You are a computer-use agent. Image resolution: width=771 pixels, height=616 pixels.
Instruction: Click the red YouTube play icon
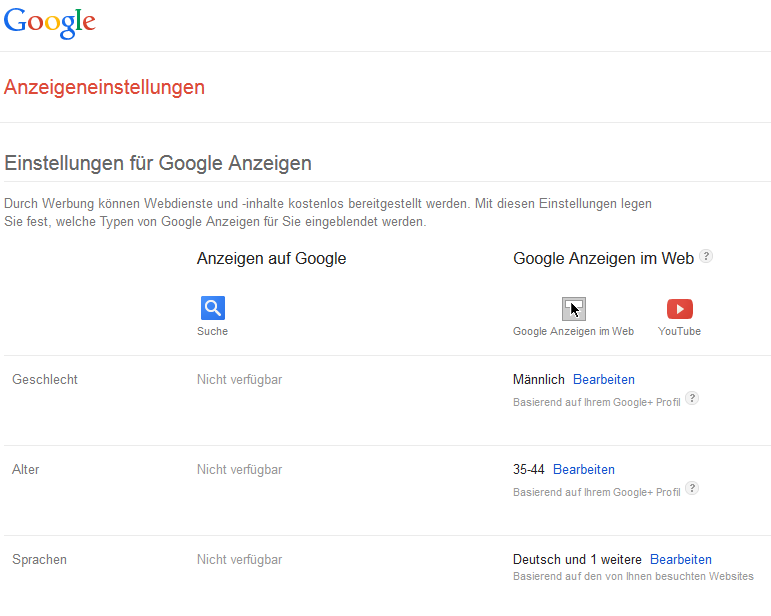point(680,309)
